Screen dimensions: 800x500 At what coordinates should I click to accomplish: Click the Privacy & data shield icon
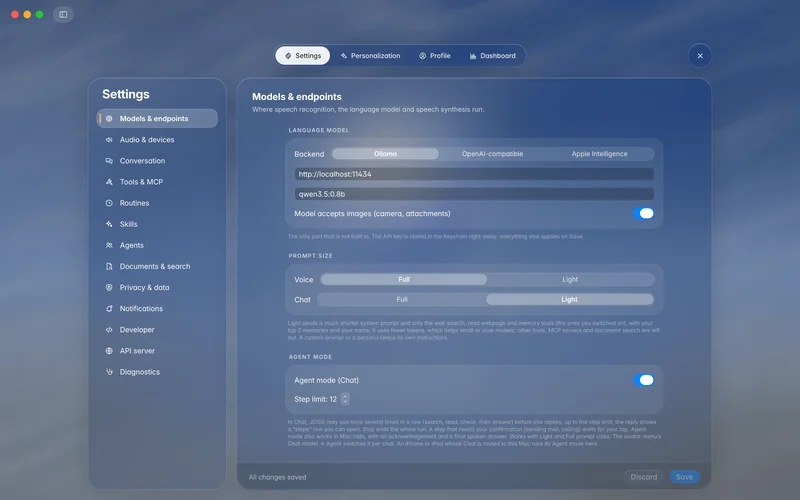(109, 287)
